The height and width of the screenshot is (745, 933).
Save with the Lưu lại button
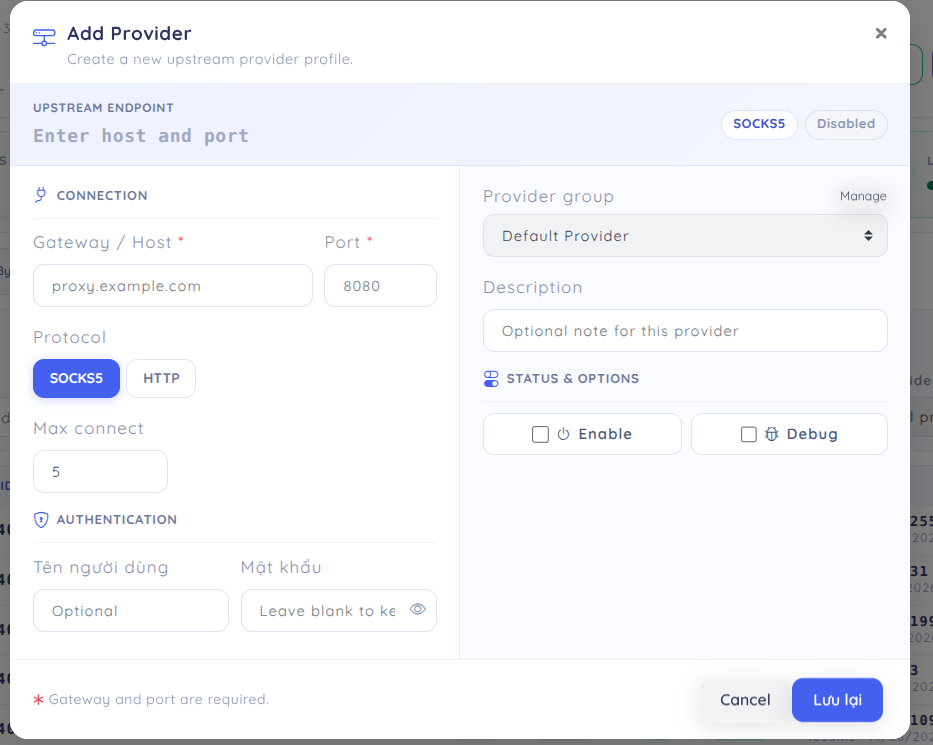(x=837, y=700)
